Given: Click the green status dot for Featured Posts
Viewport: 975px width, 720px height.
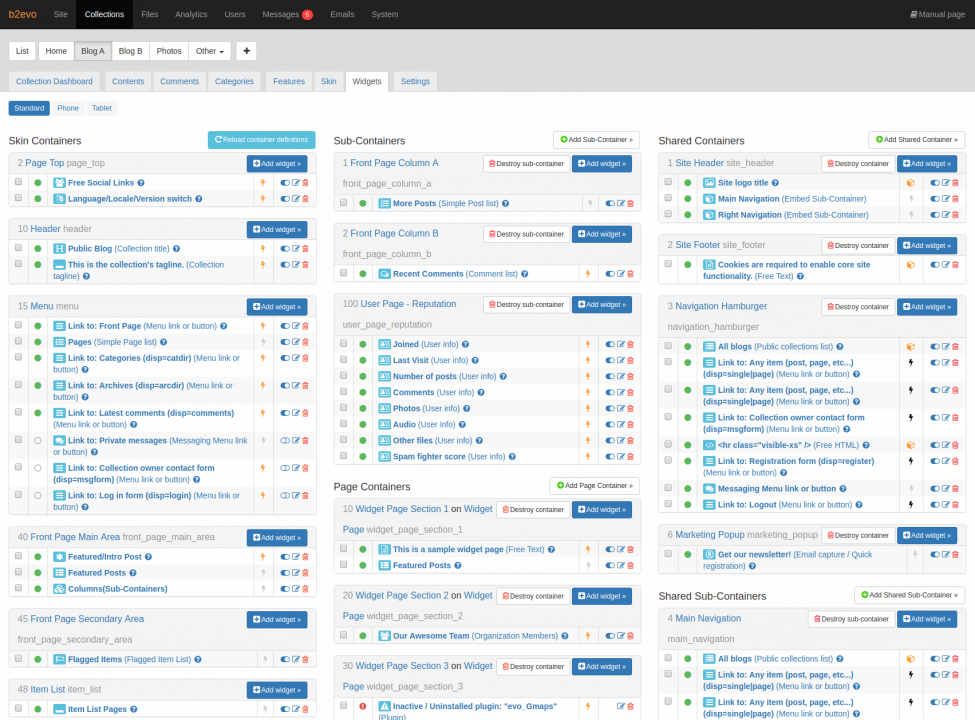Looking at the screenshot, I should tap(38, 571).
